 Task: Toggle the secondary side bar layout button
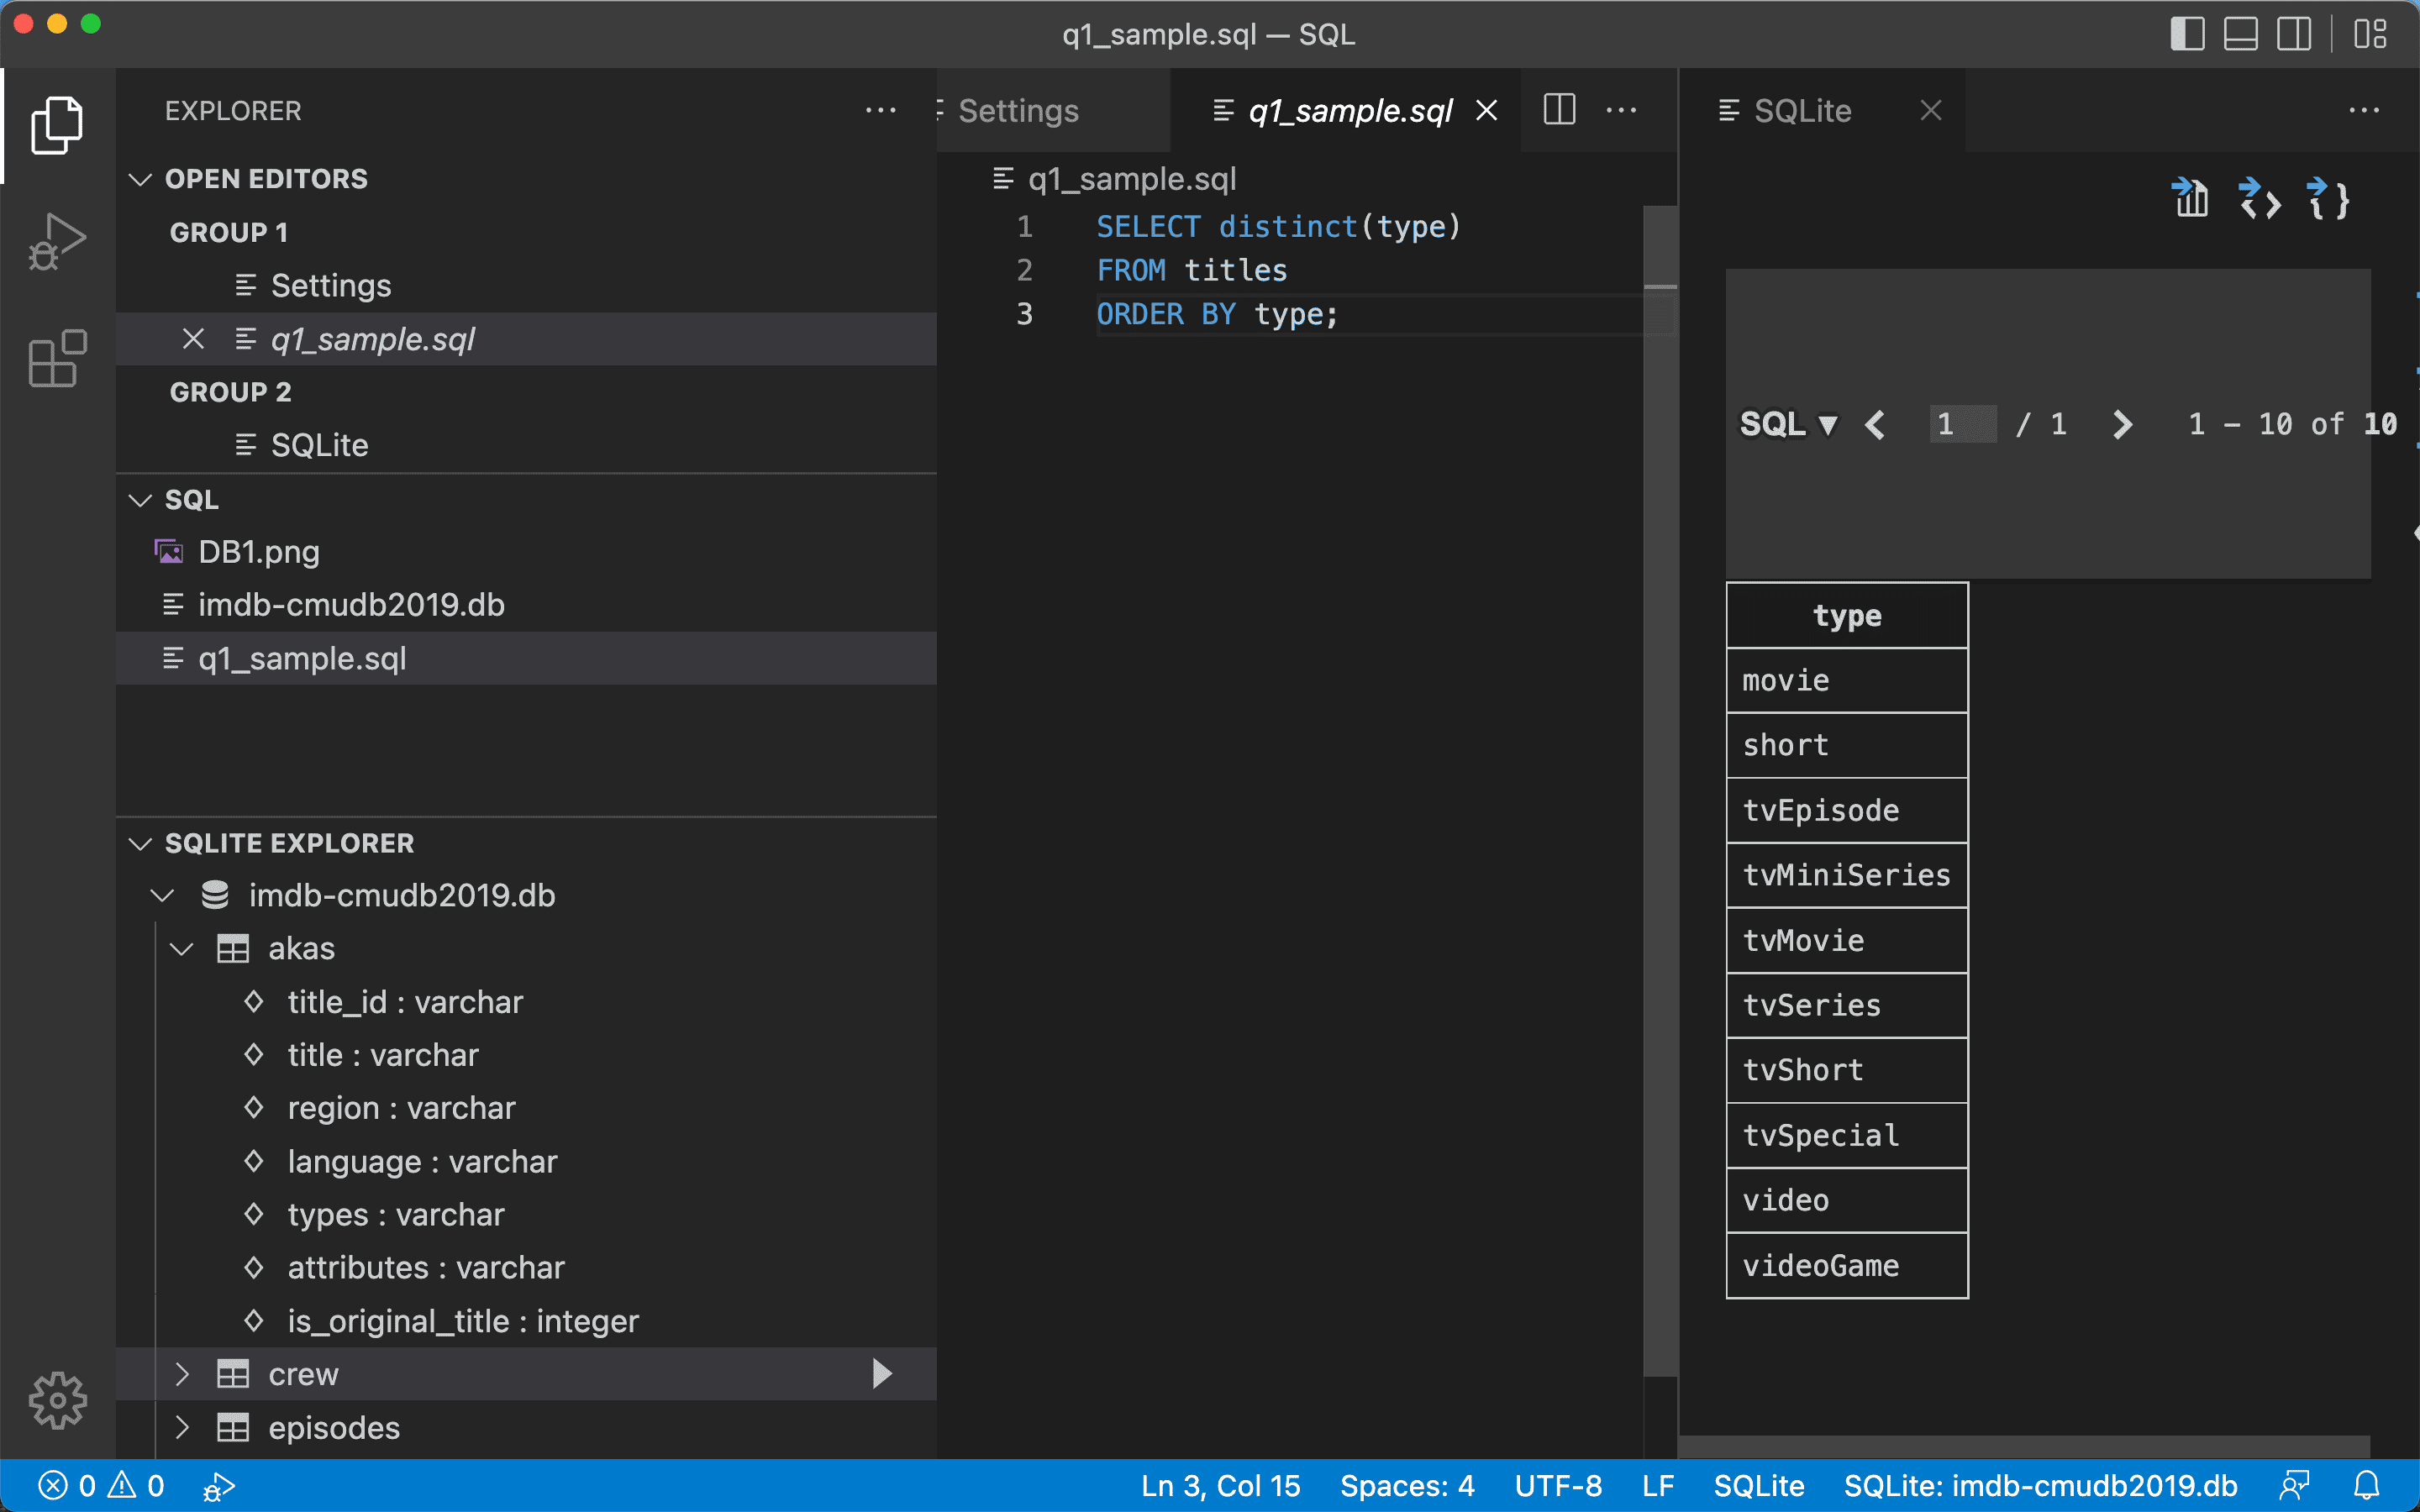tap(2294, 34)
